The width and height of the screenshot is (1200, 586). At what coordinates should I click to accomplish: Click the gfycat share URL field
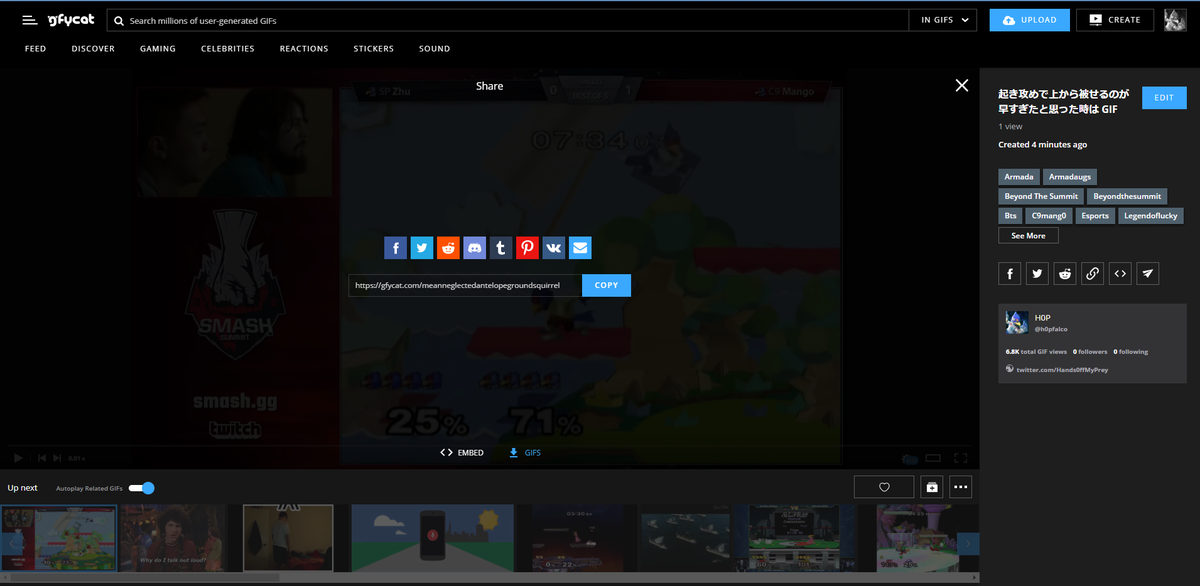click(x=465, y=285)
